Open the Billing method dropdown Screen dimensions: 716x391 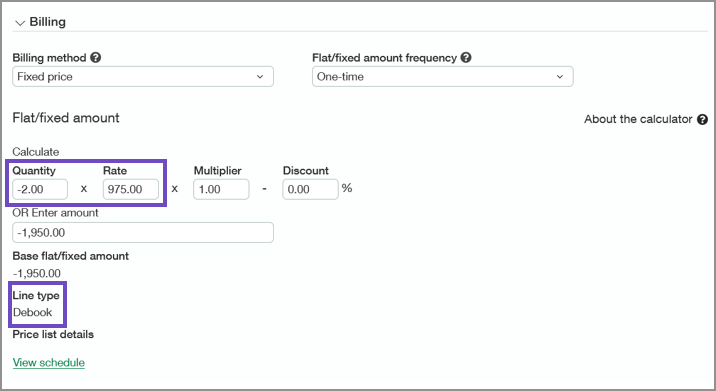(x=143, y=77)
